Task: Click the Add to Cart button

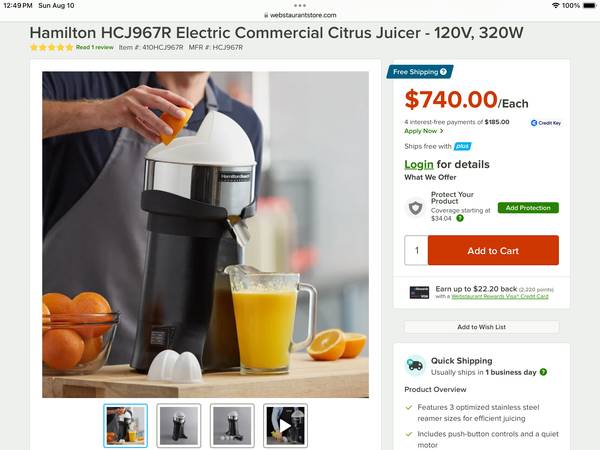Action: (493, 250)
